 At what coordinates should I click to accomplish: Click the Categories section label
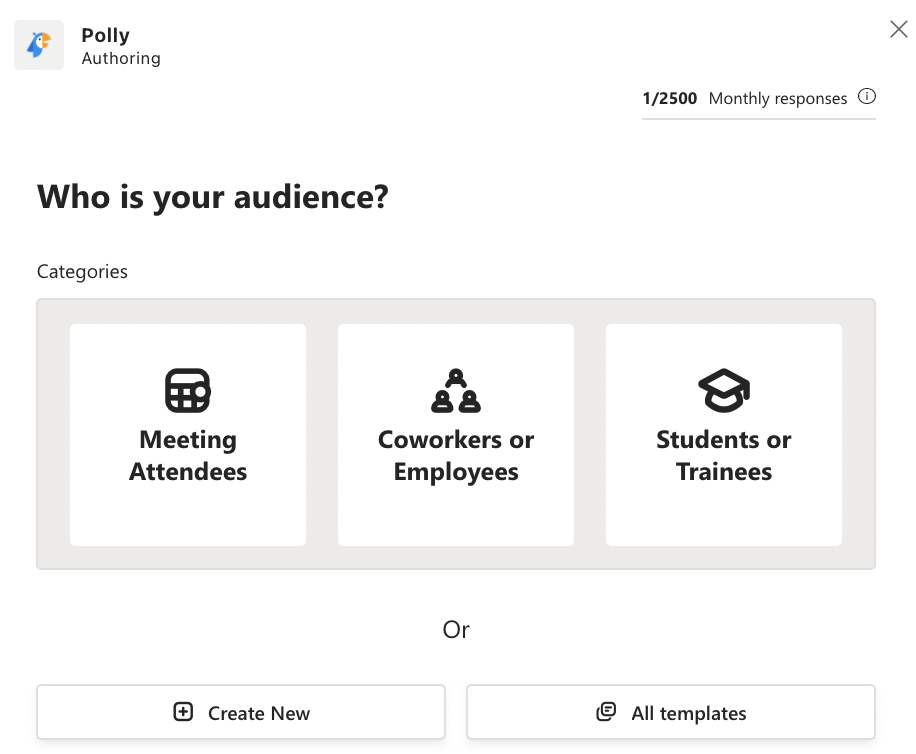tap(82, 271)
